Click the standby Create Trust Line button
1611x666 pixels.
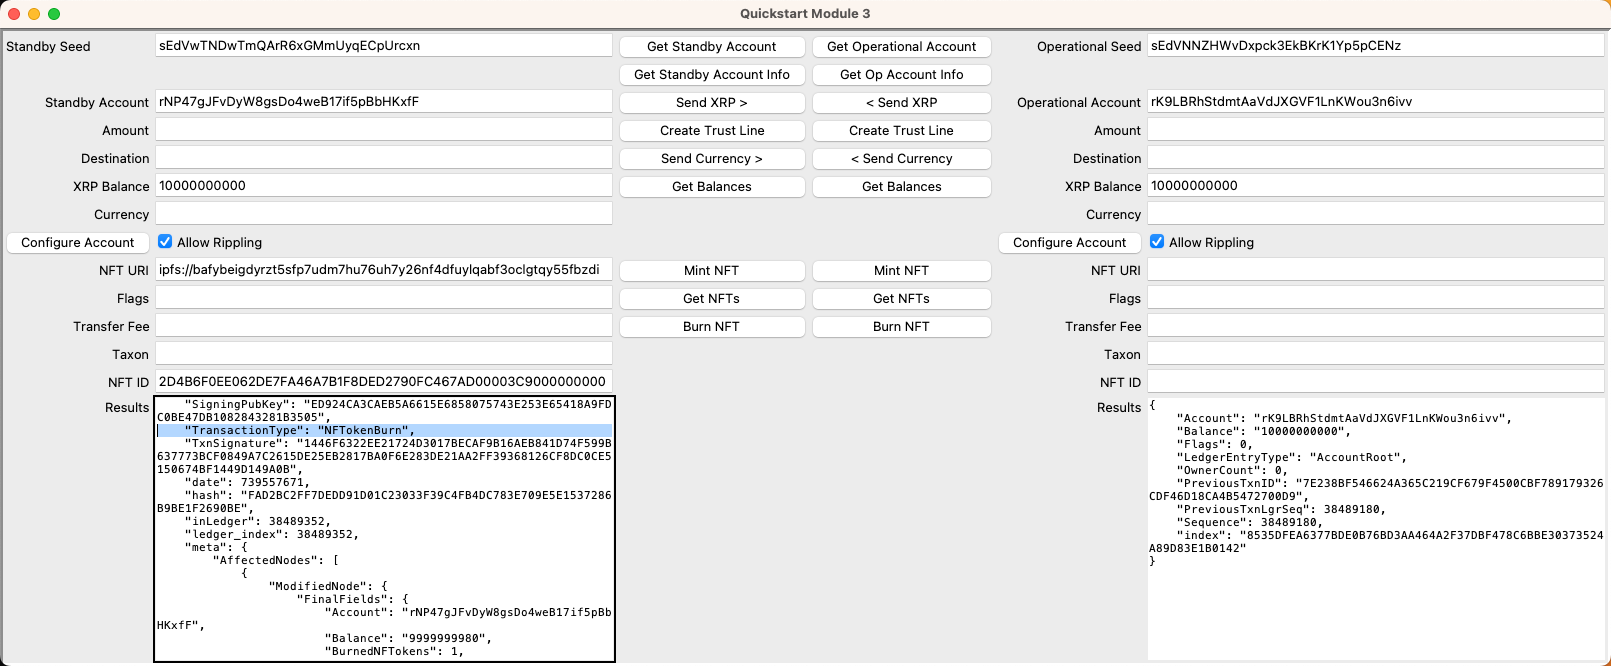click(711, 131)
